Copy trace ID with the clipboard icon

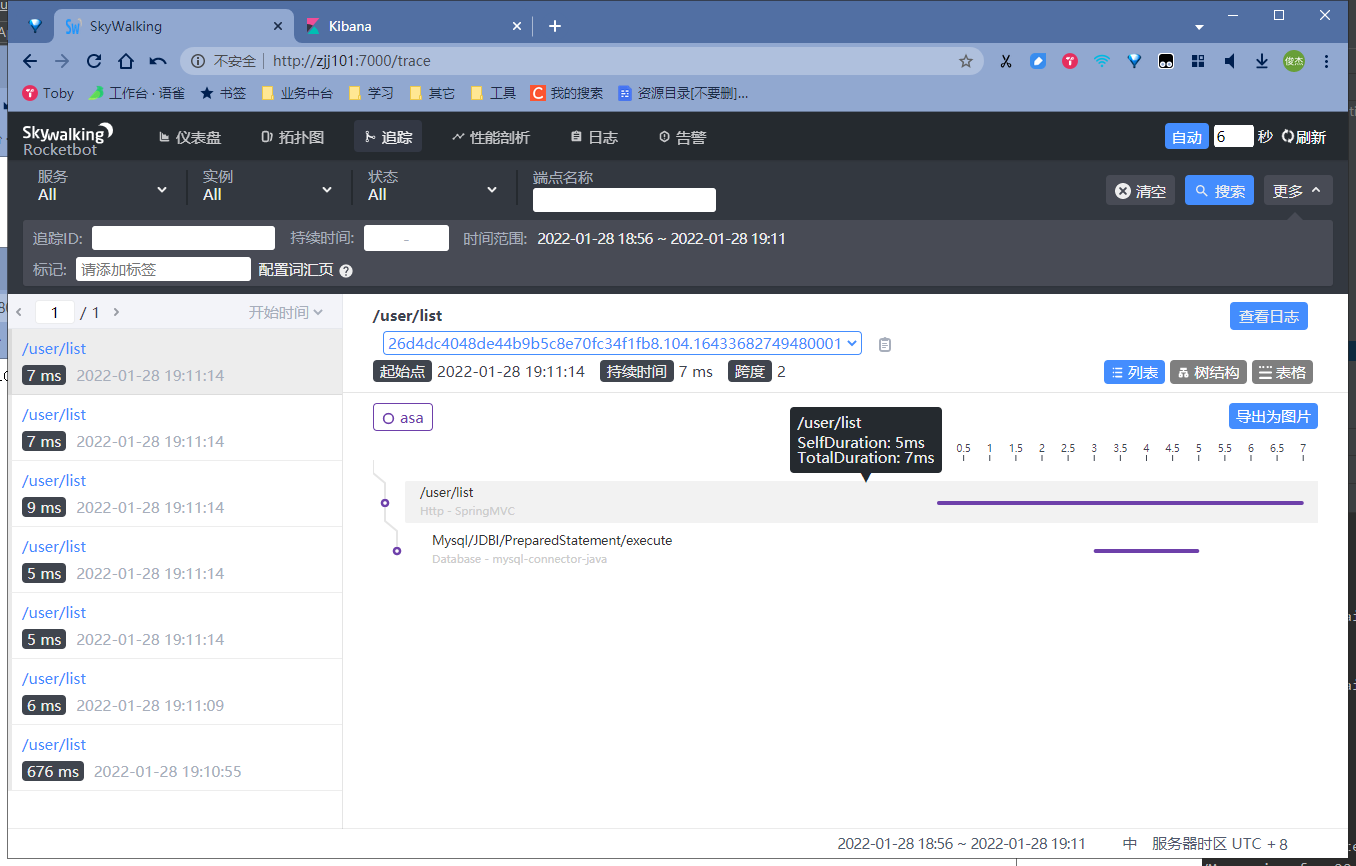884,343
